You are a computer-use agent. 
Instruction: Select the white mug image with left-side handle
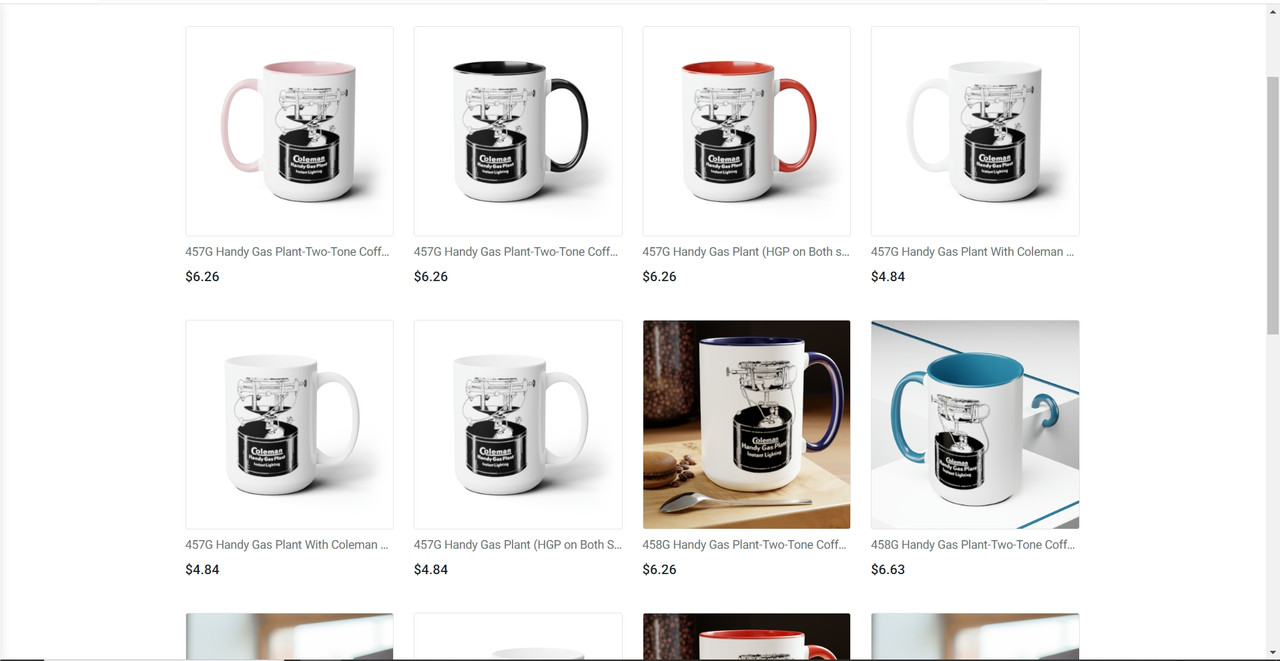coord(975,131)
